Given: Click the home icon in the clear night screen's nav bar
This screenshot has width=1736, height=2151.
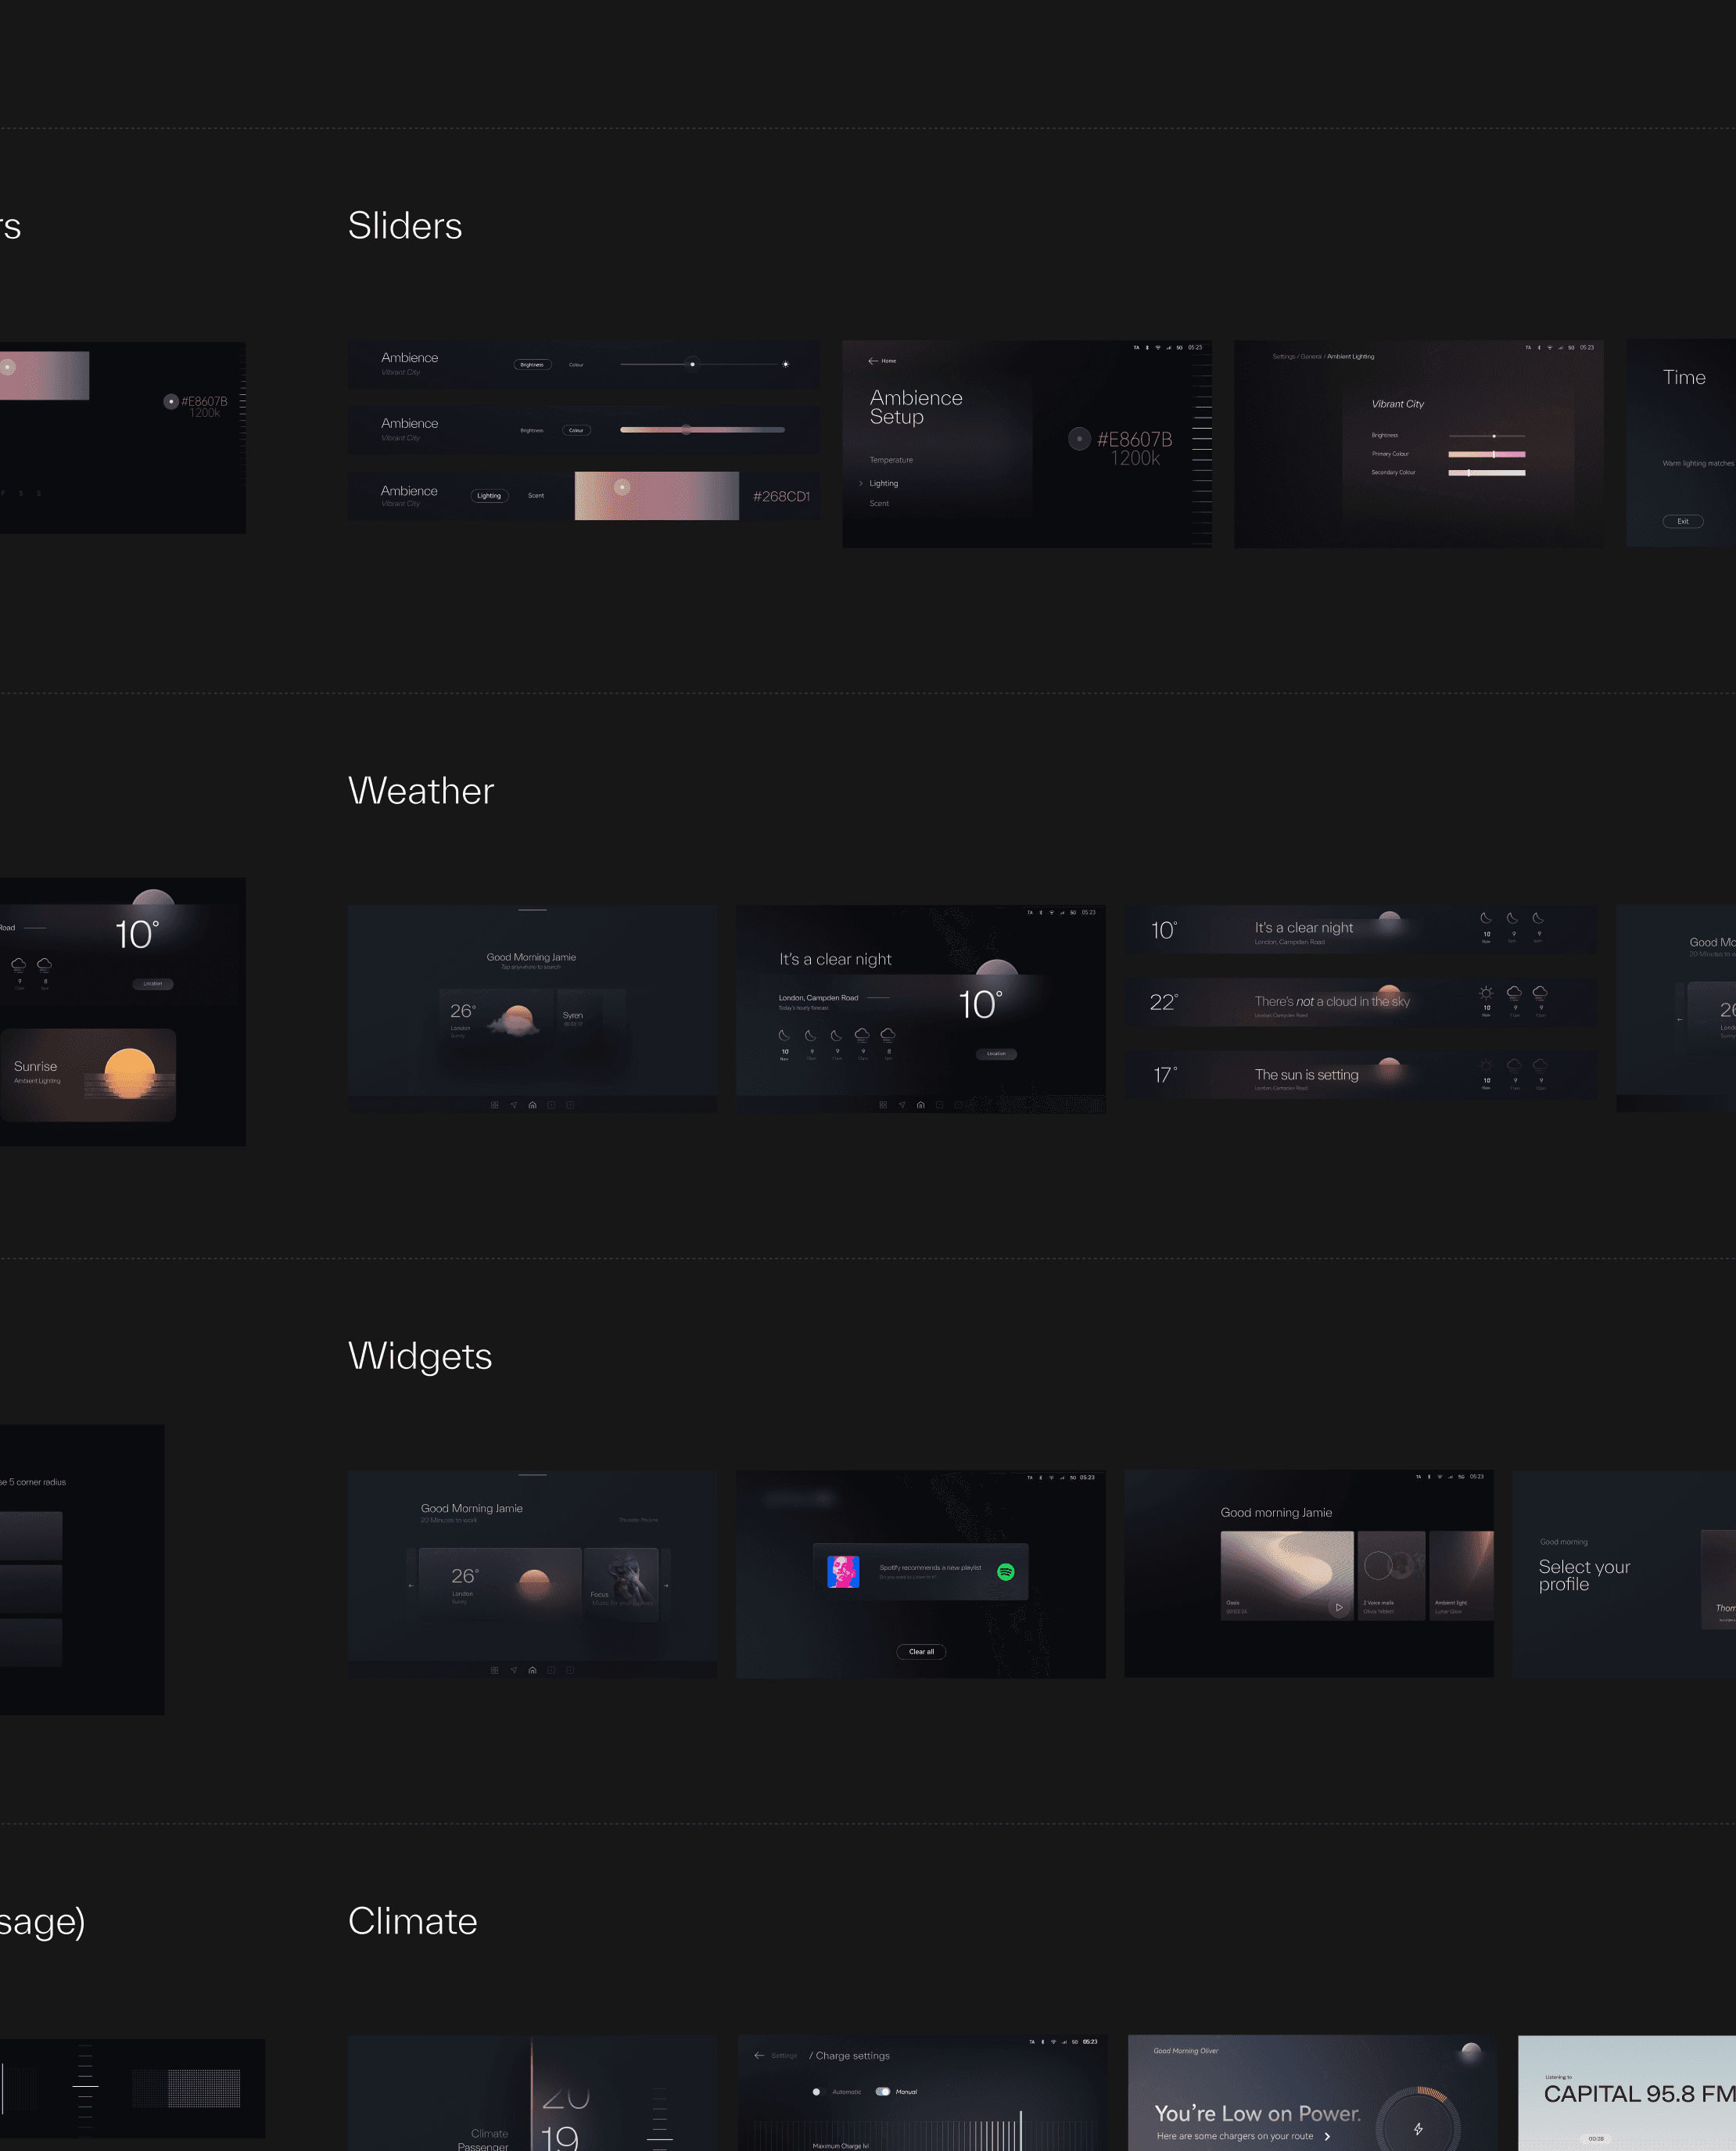Looking at the screenshot, I should coord(921,1105).
